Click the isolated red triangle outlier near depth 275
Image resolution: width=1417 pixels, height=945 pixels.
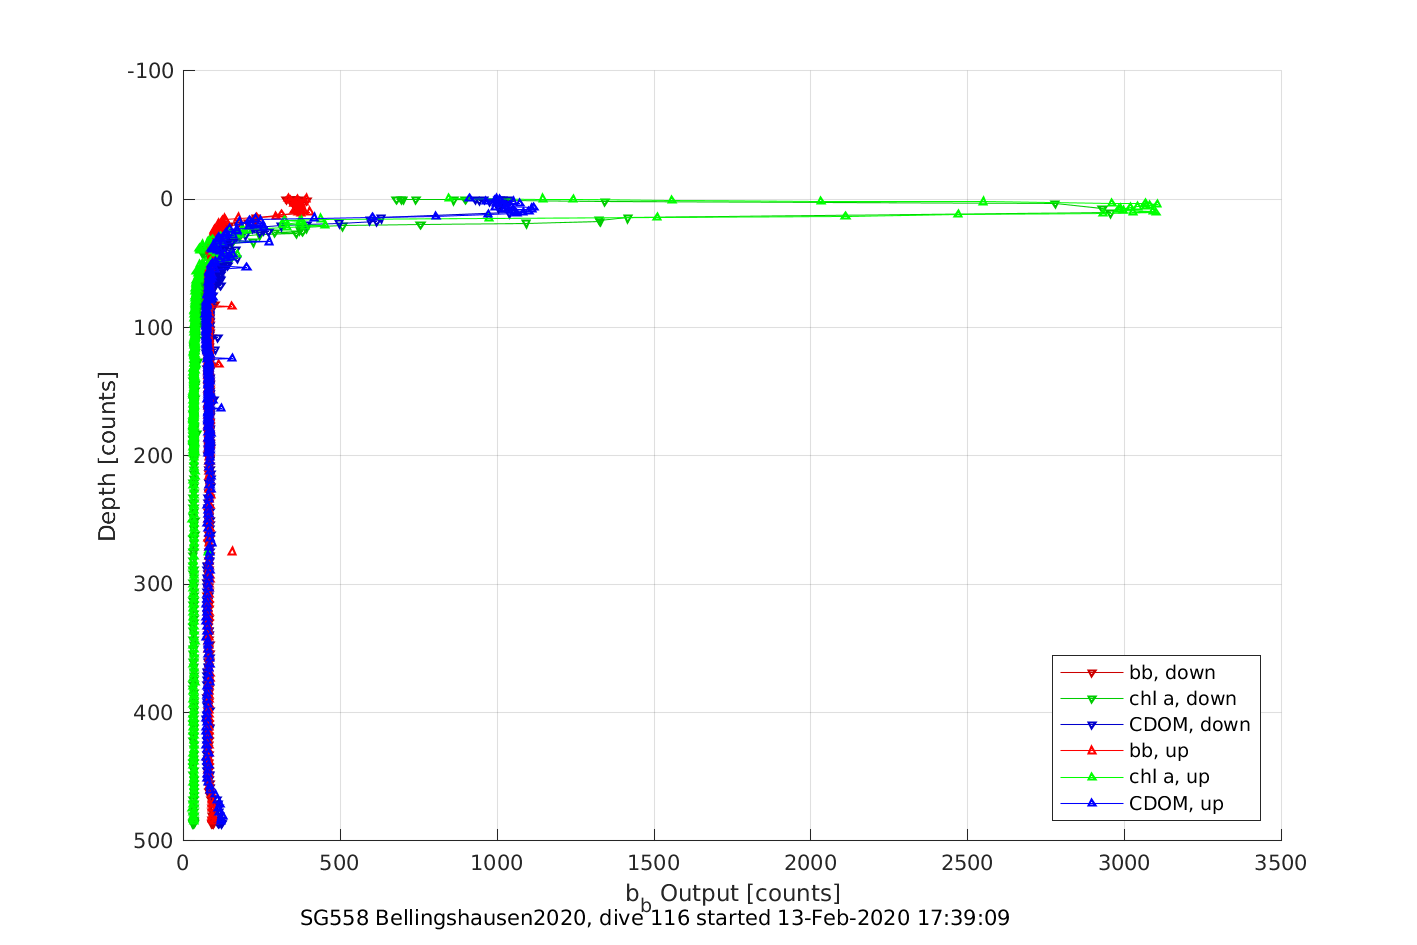coord(232,551)
